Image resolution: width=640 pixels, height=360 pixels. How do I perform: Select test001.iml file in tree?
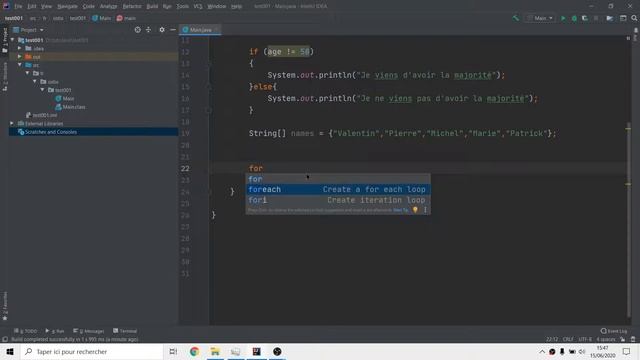point(42,115)
